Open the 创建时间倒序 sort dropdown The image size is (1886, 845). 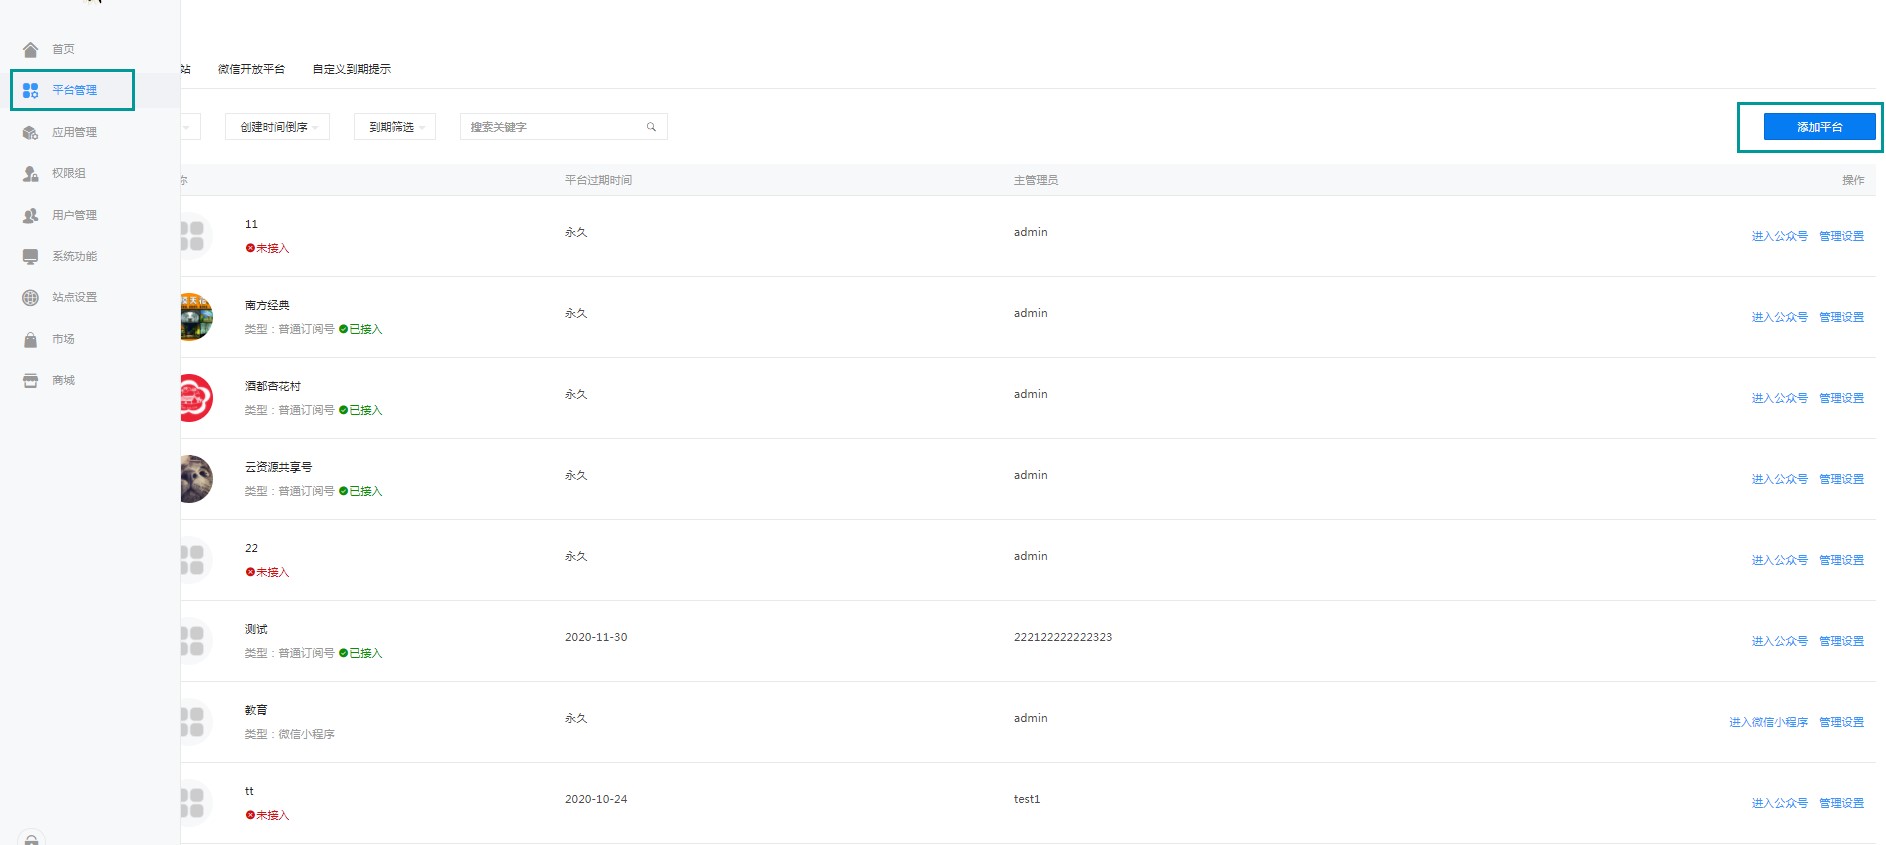pos(278,127)
